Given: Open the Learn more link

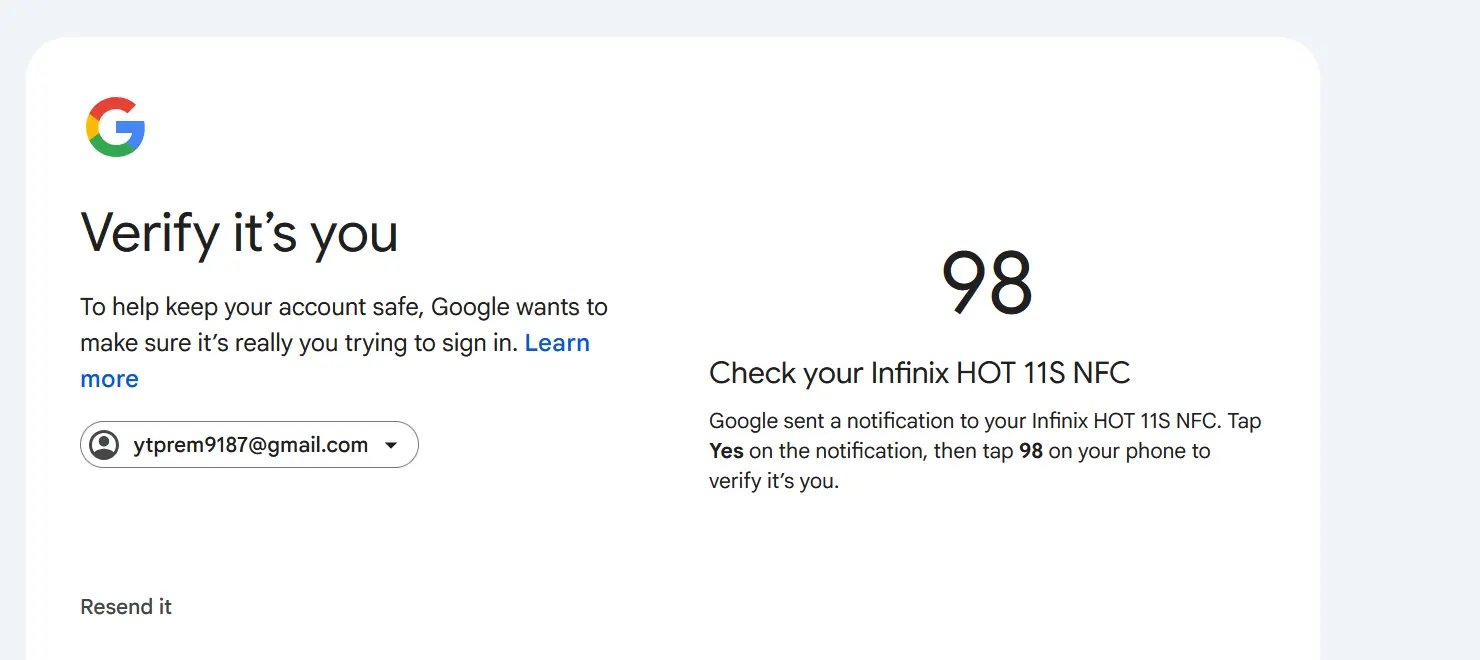Looking at the screenshot, I should coord(335,361).
